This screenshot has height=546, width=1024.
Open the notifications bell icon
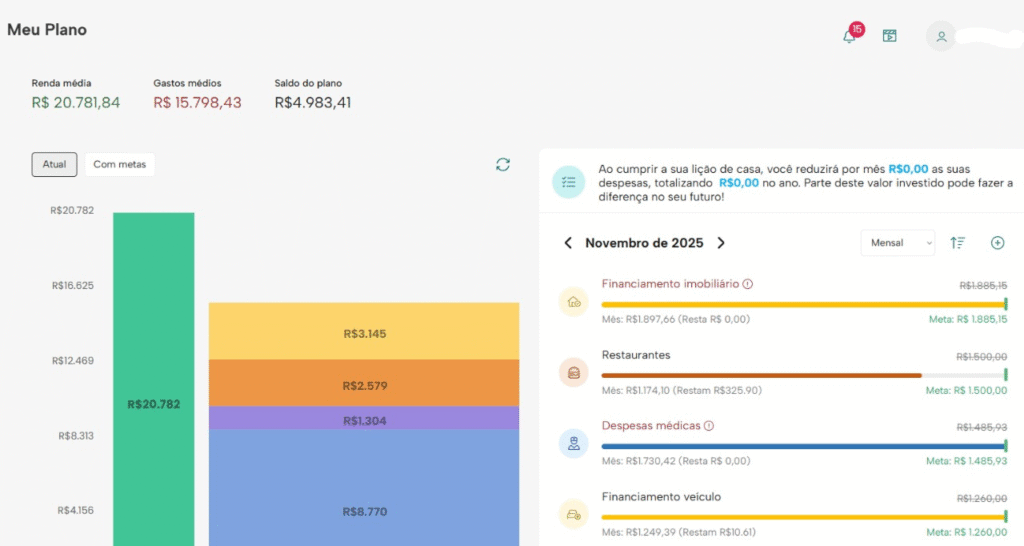coord(849,36)
